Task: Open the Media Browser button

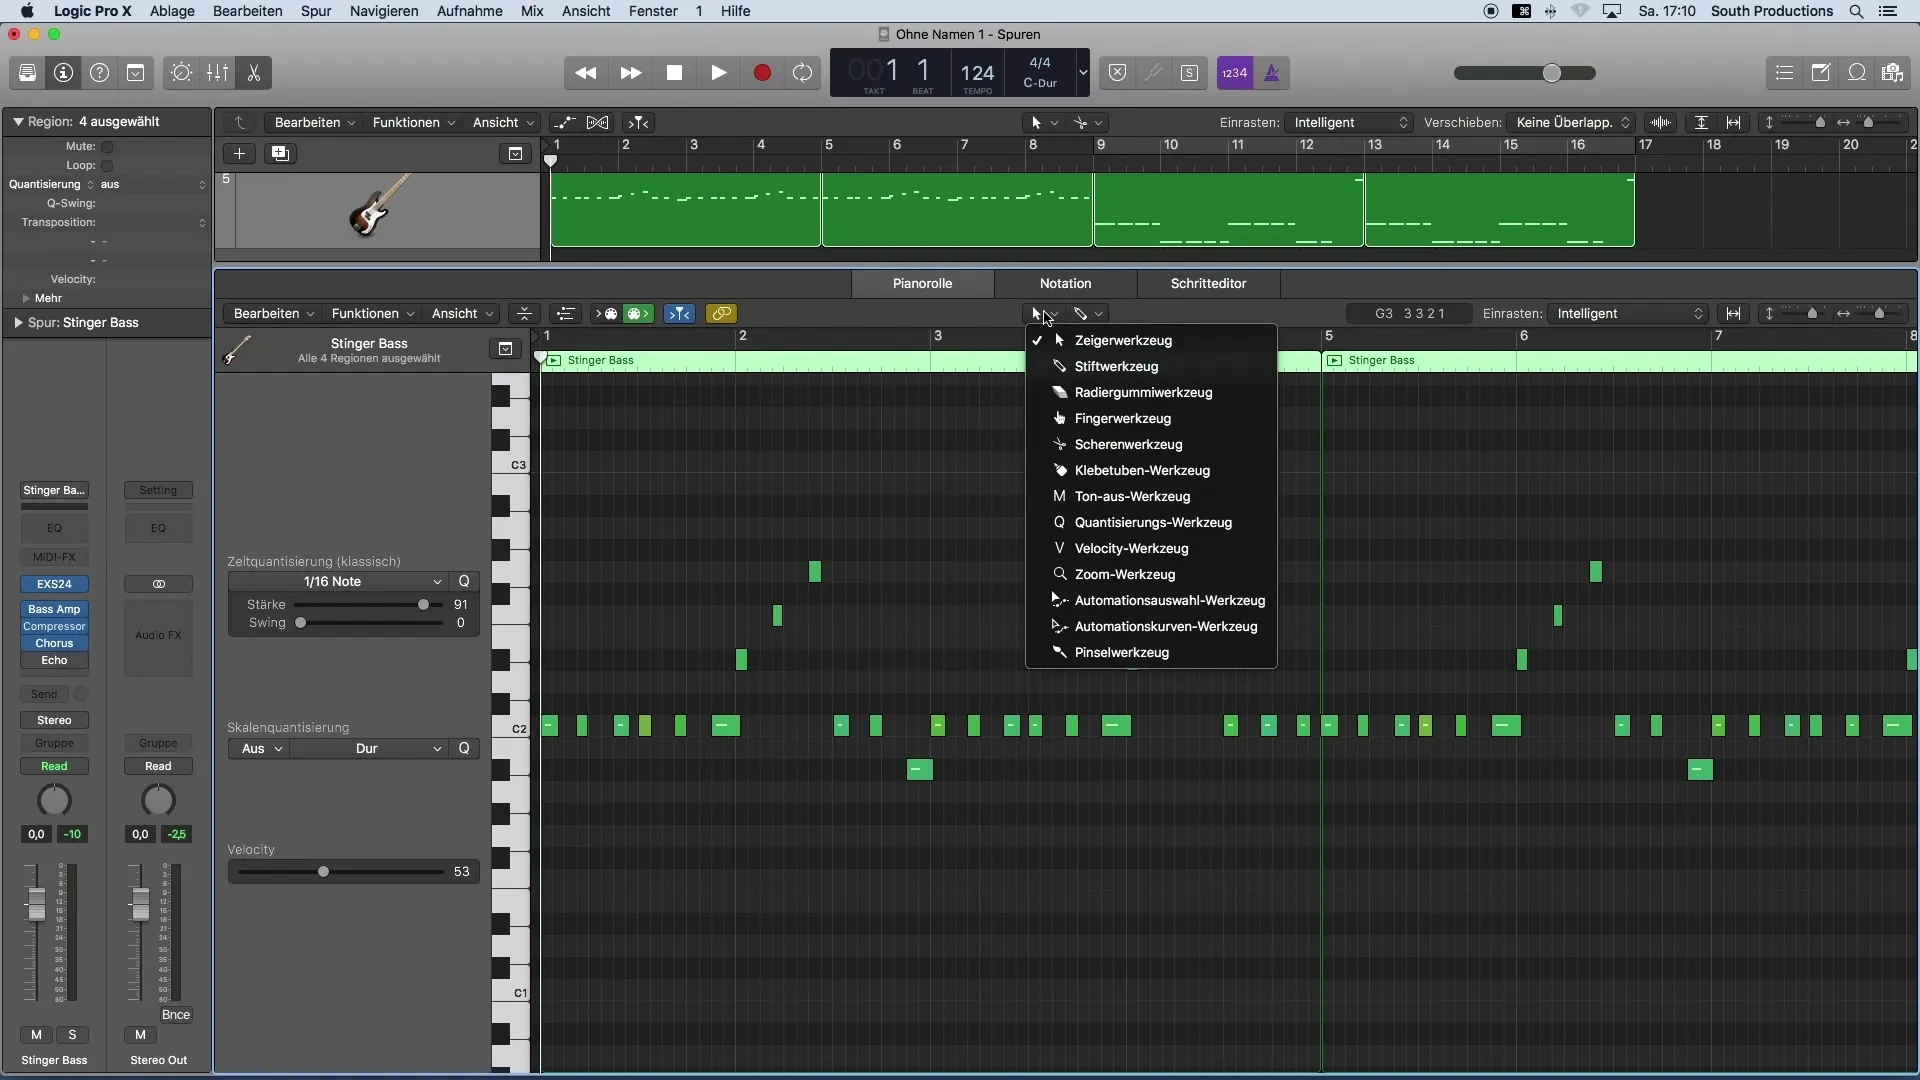Action: pos(1893,73)
